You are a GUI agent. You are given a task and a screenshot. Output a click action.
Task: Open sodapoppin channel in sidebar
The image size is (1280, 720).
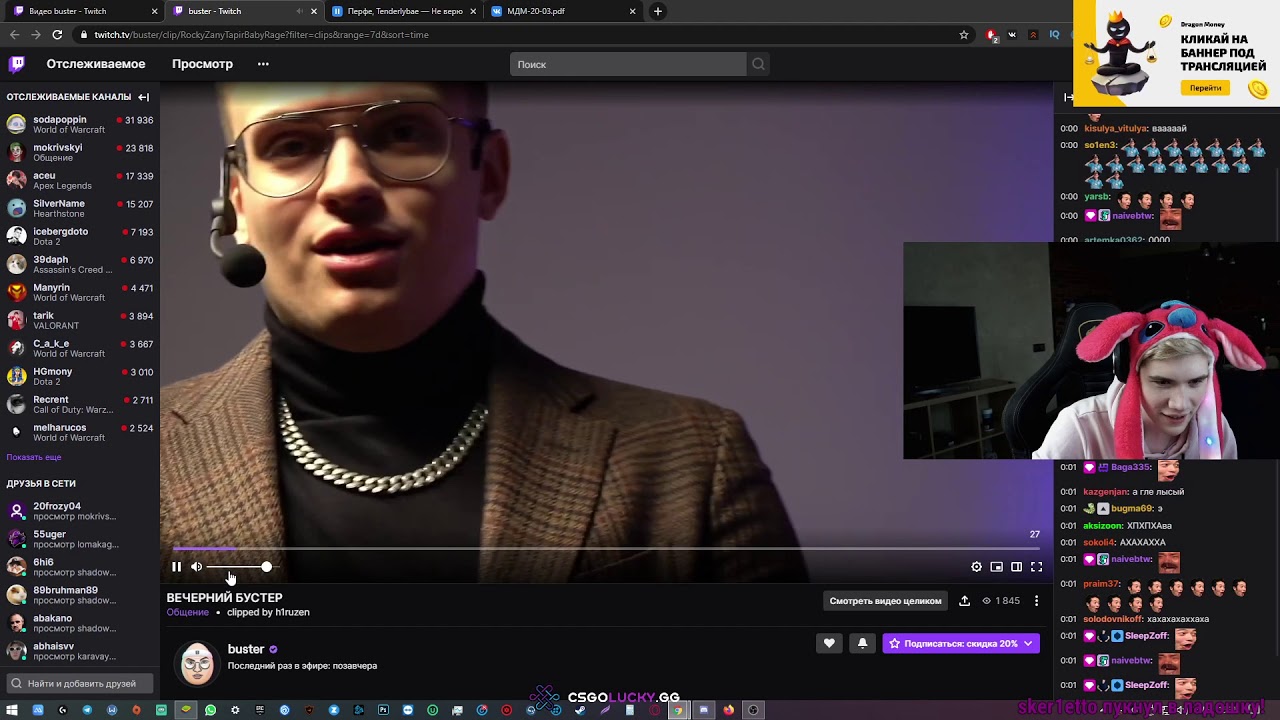[x=80, y=125]
